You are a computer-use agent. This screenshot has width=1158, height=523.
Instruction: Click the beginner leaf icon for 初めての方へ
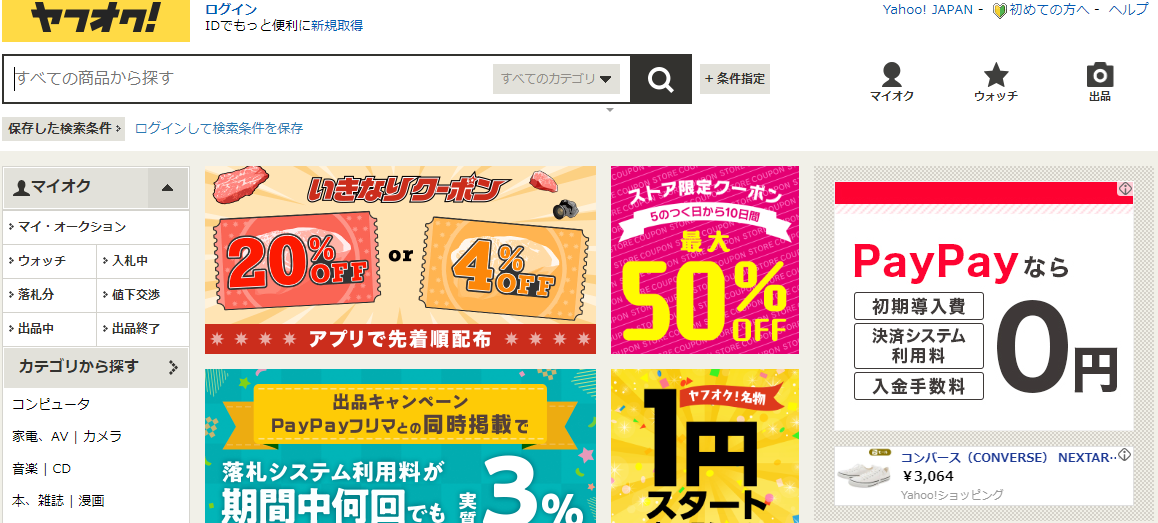(x=1000, y=10)
